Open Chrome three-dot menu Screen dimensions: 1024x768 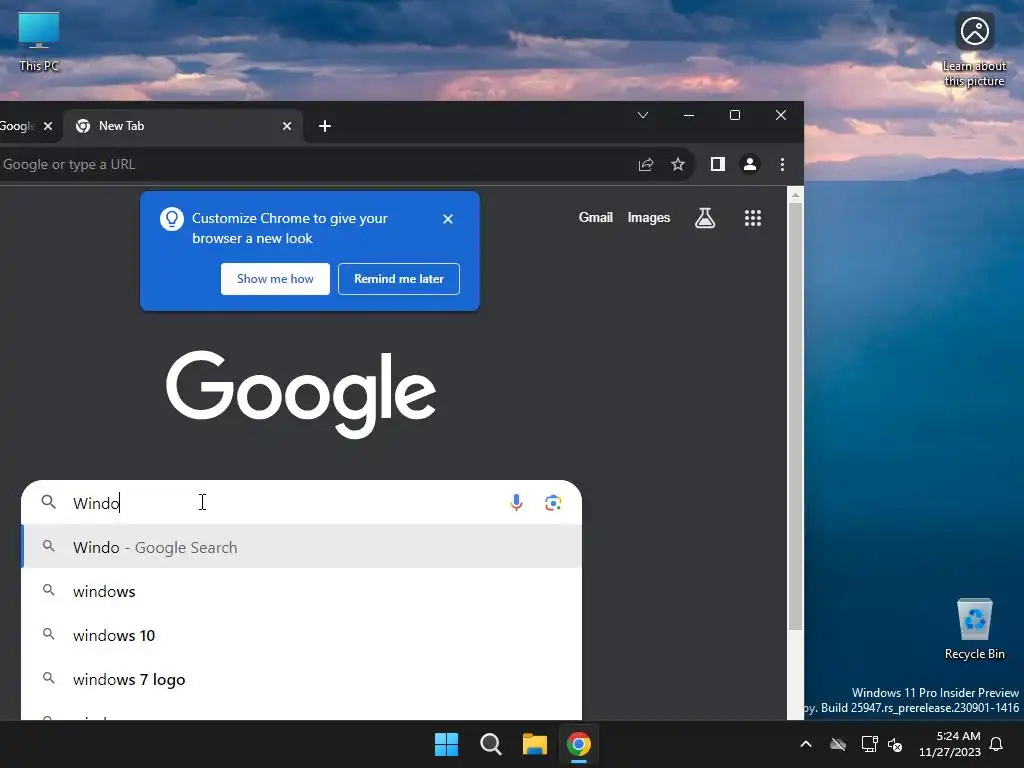(x=782, y=165)
